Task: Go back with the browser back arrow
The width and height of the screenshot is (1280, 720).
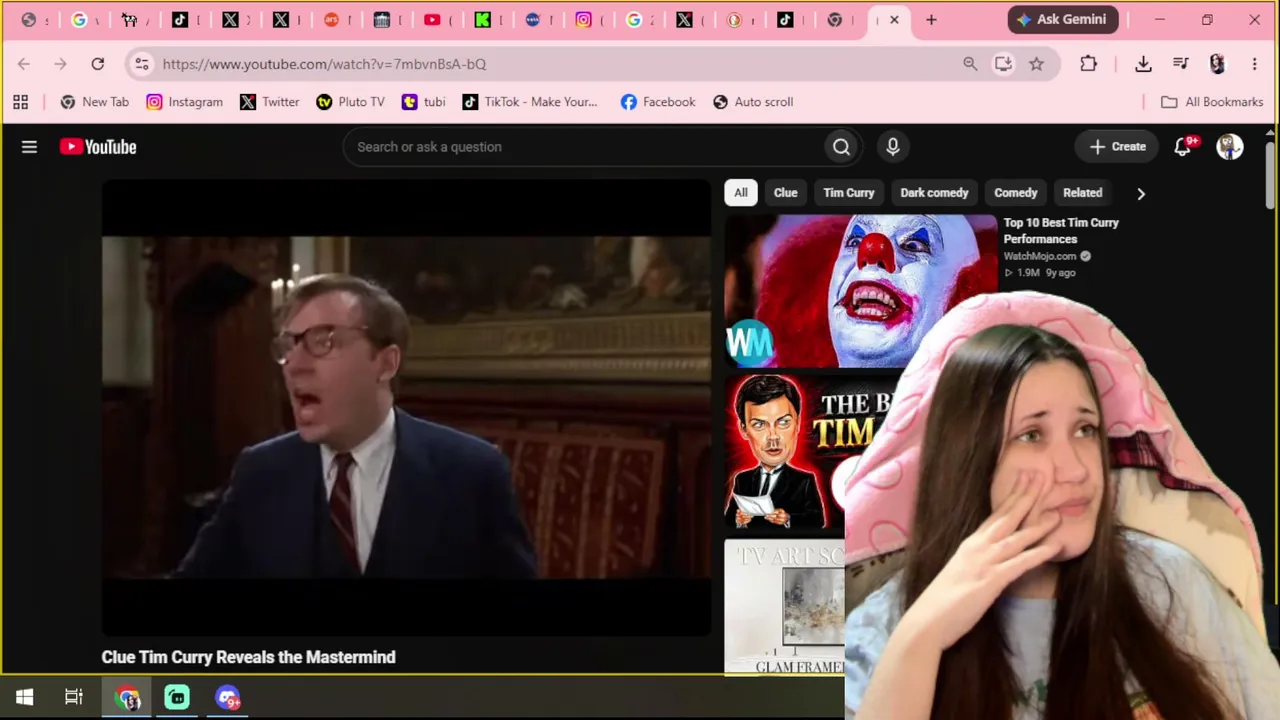Action: coord(24,64)
